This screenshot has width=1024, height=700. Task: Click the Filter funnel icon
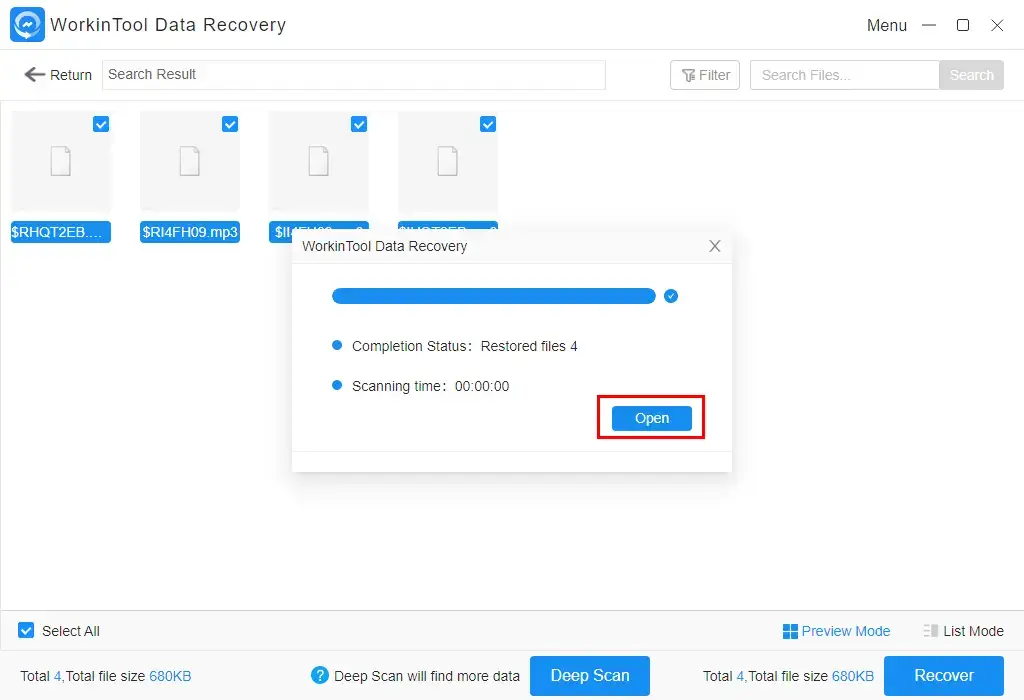(688, 76)
